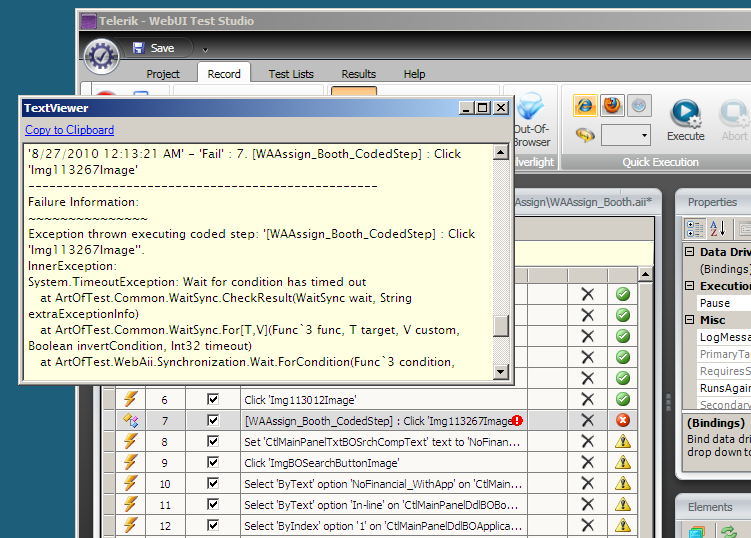The width and height of the screenshot is (751, 538).
Task: Select the Pause property row
Action: [724, 303]
